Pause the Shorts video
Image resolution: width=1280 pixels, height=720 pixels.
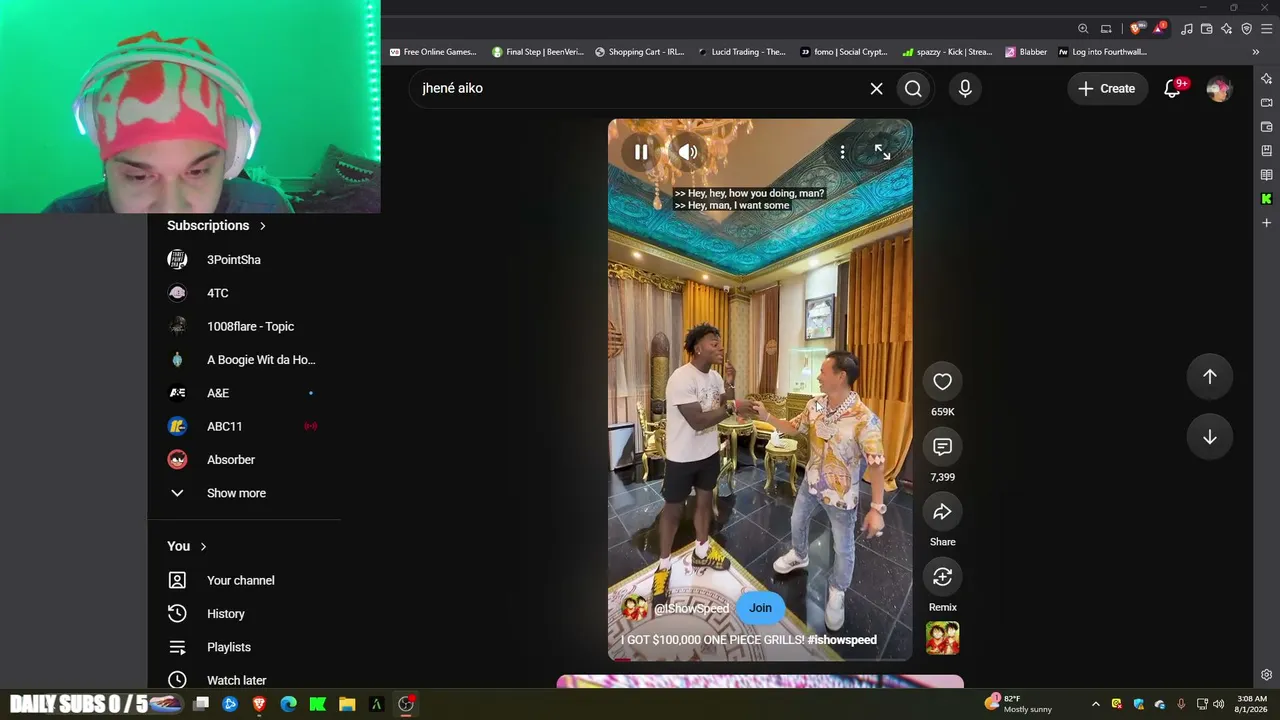(x=641, y=152)
